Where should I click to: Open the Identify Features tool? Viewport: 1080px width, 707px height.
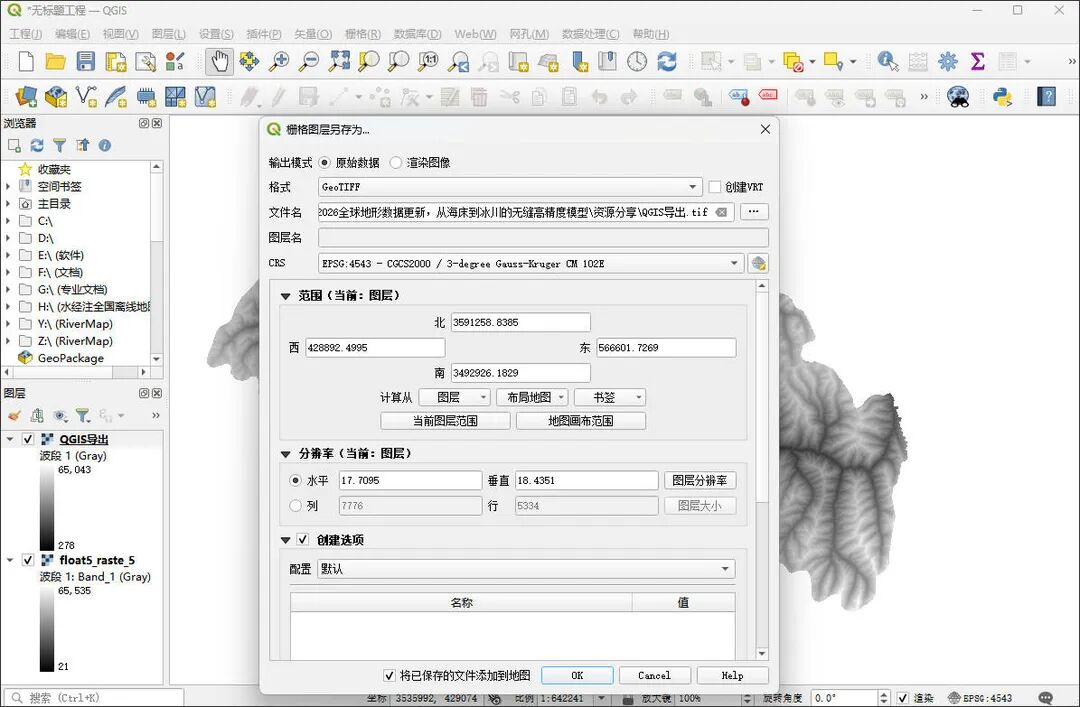coord(888,61)
